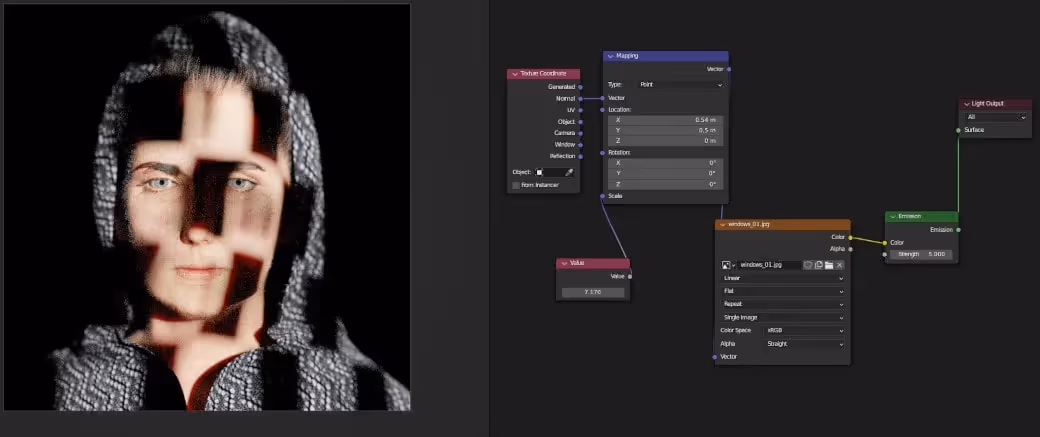Click the fake user shield icon
1040x437 pixels.
(x=808, y=265)
